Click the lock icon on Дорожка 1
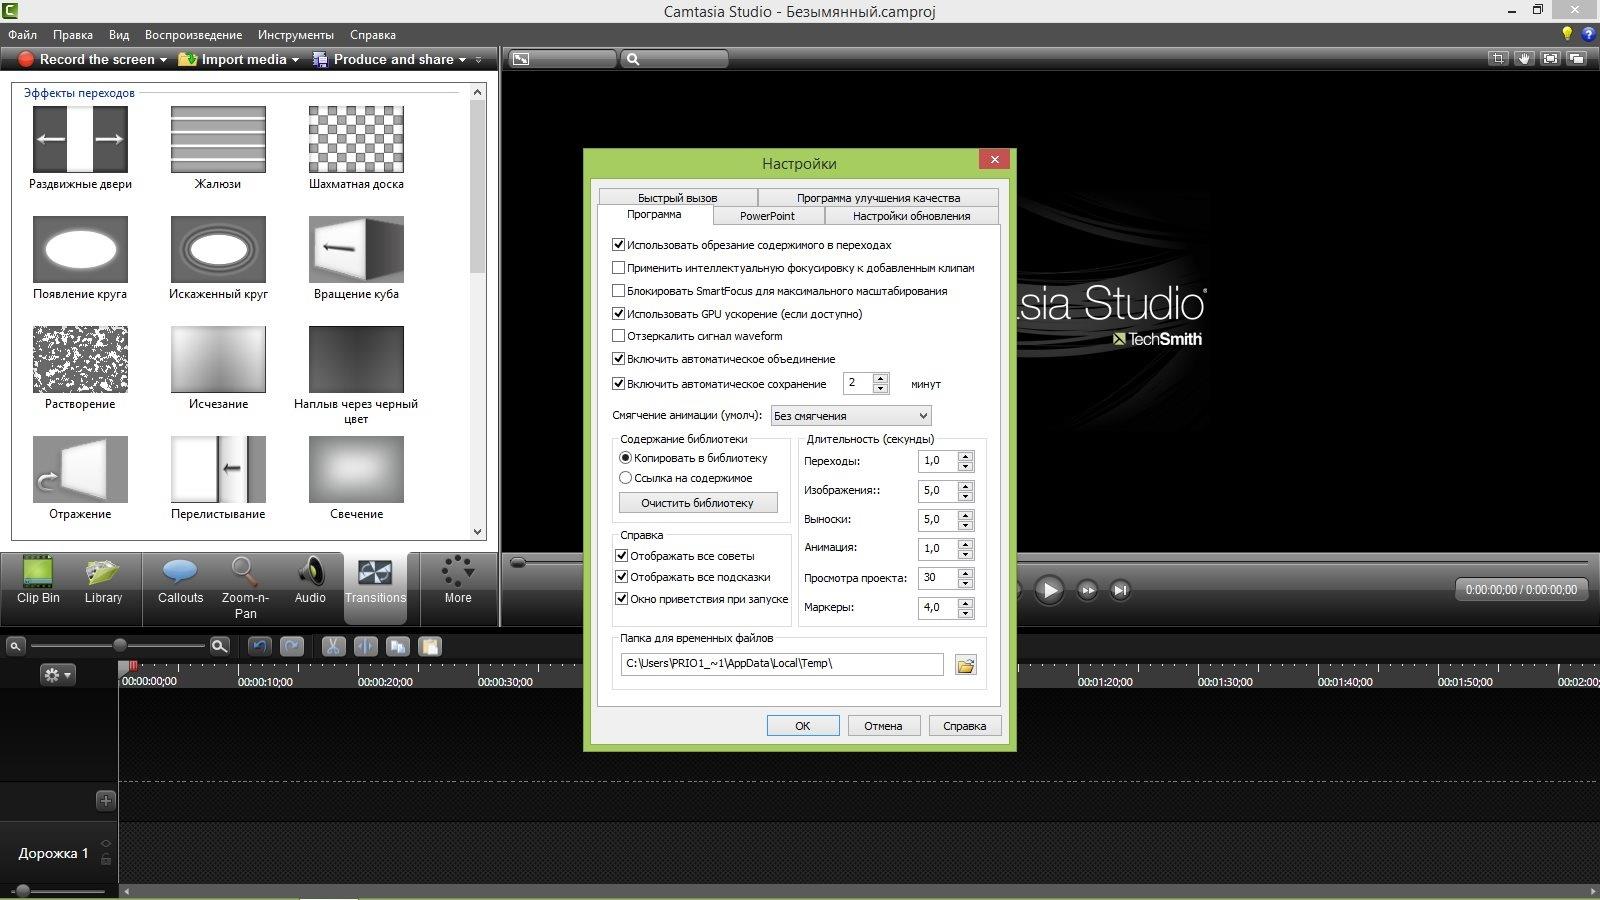 [106, 859]
